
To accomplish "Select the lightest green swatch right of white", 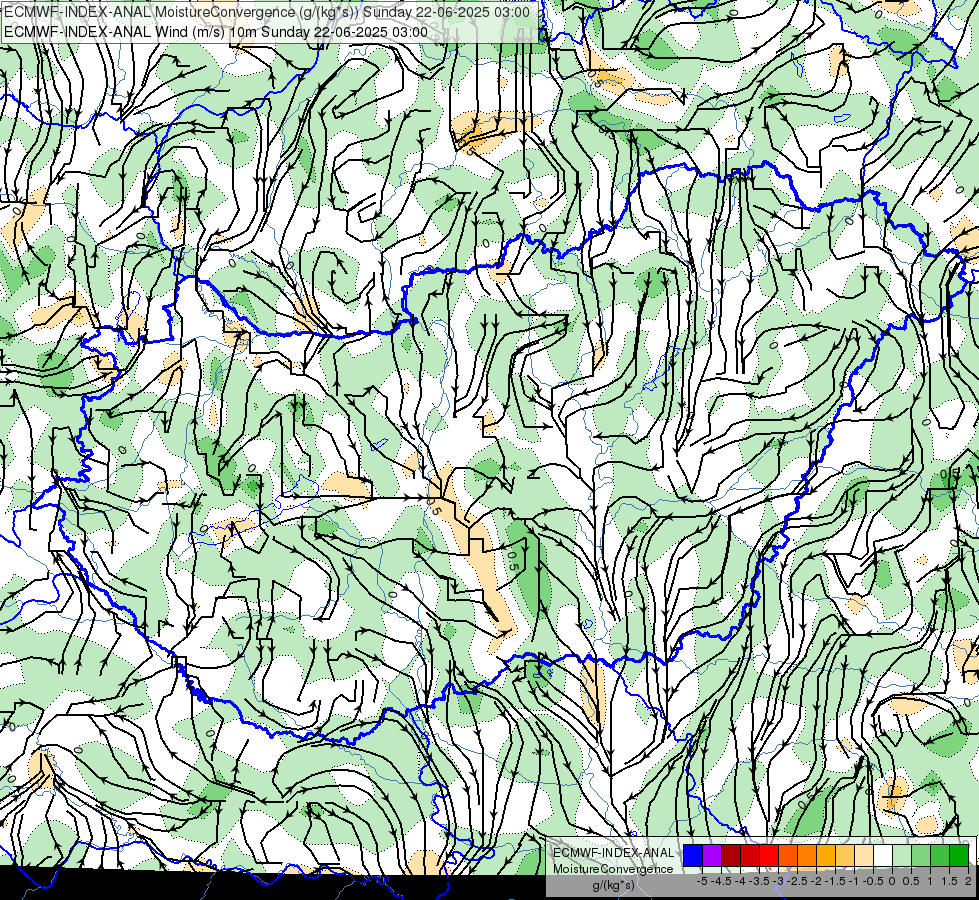I will (902, 855).
